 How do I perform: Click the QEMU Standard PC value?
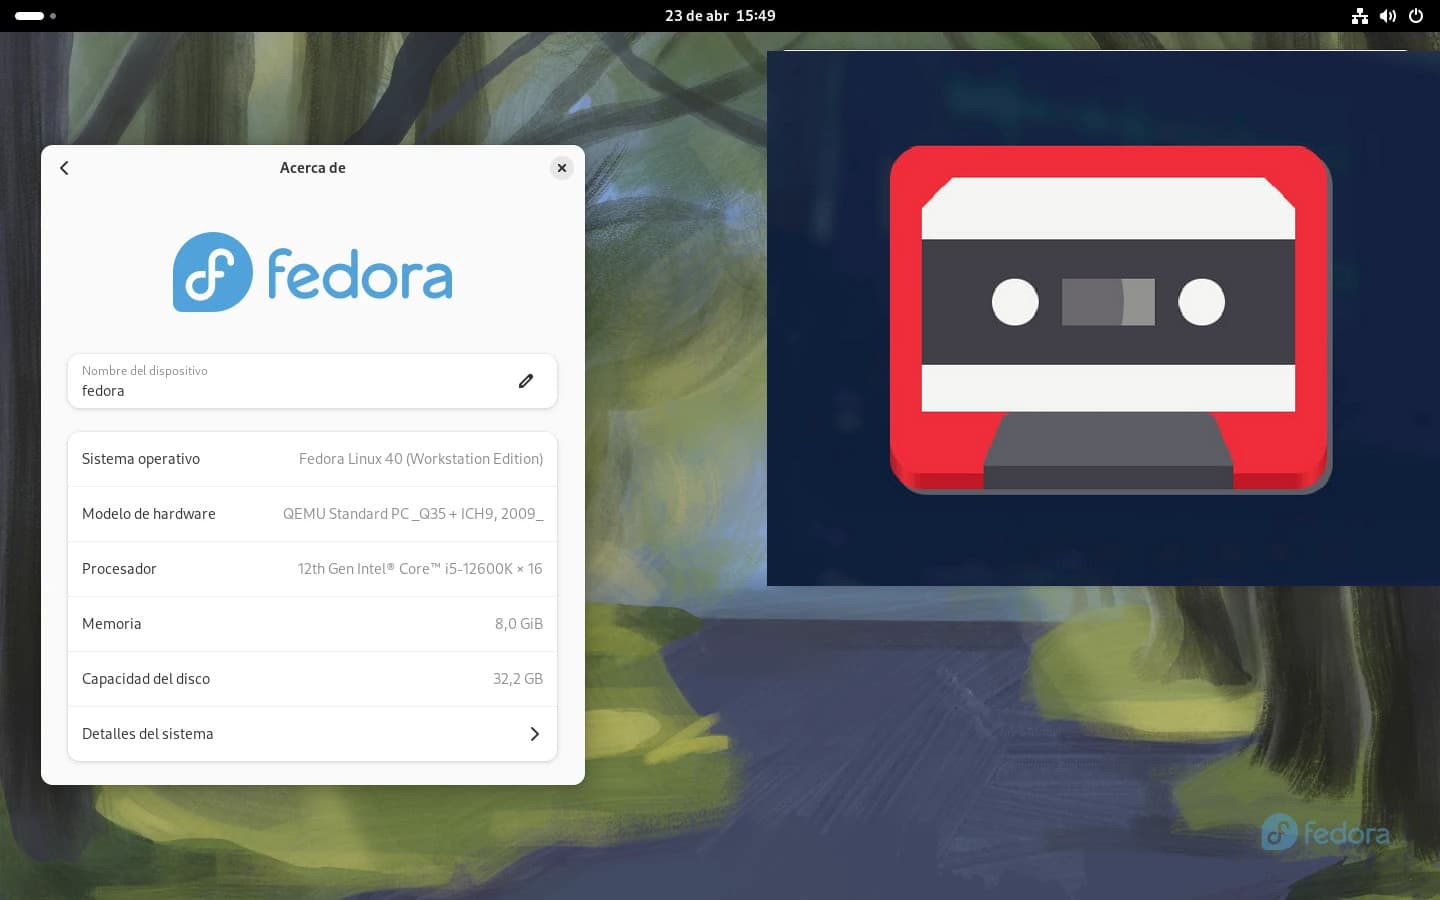click(413, 514)
